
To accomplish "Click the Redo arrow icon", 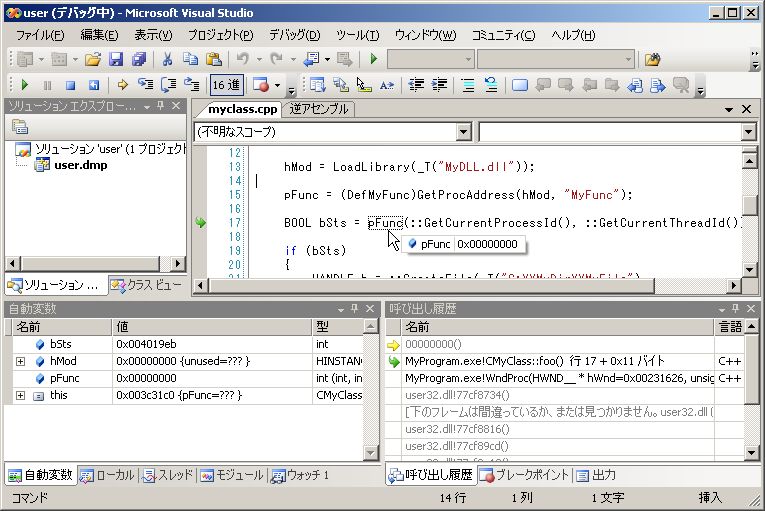I will tap(277, 60).
